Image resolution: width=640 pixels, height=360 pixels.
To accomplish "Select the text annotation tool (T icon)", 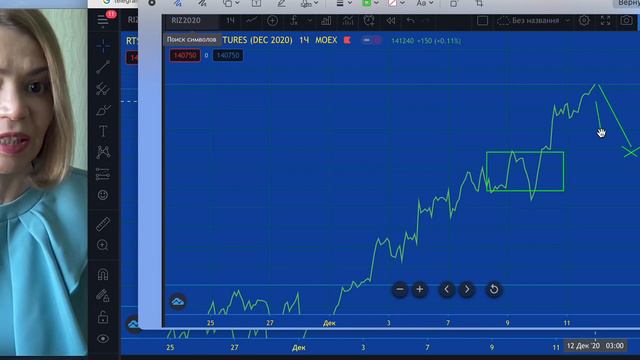I will pyautogui.click(x=103, y=131).
